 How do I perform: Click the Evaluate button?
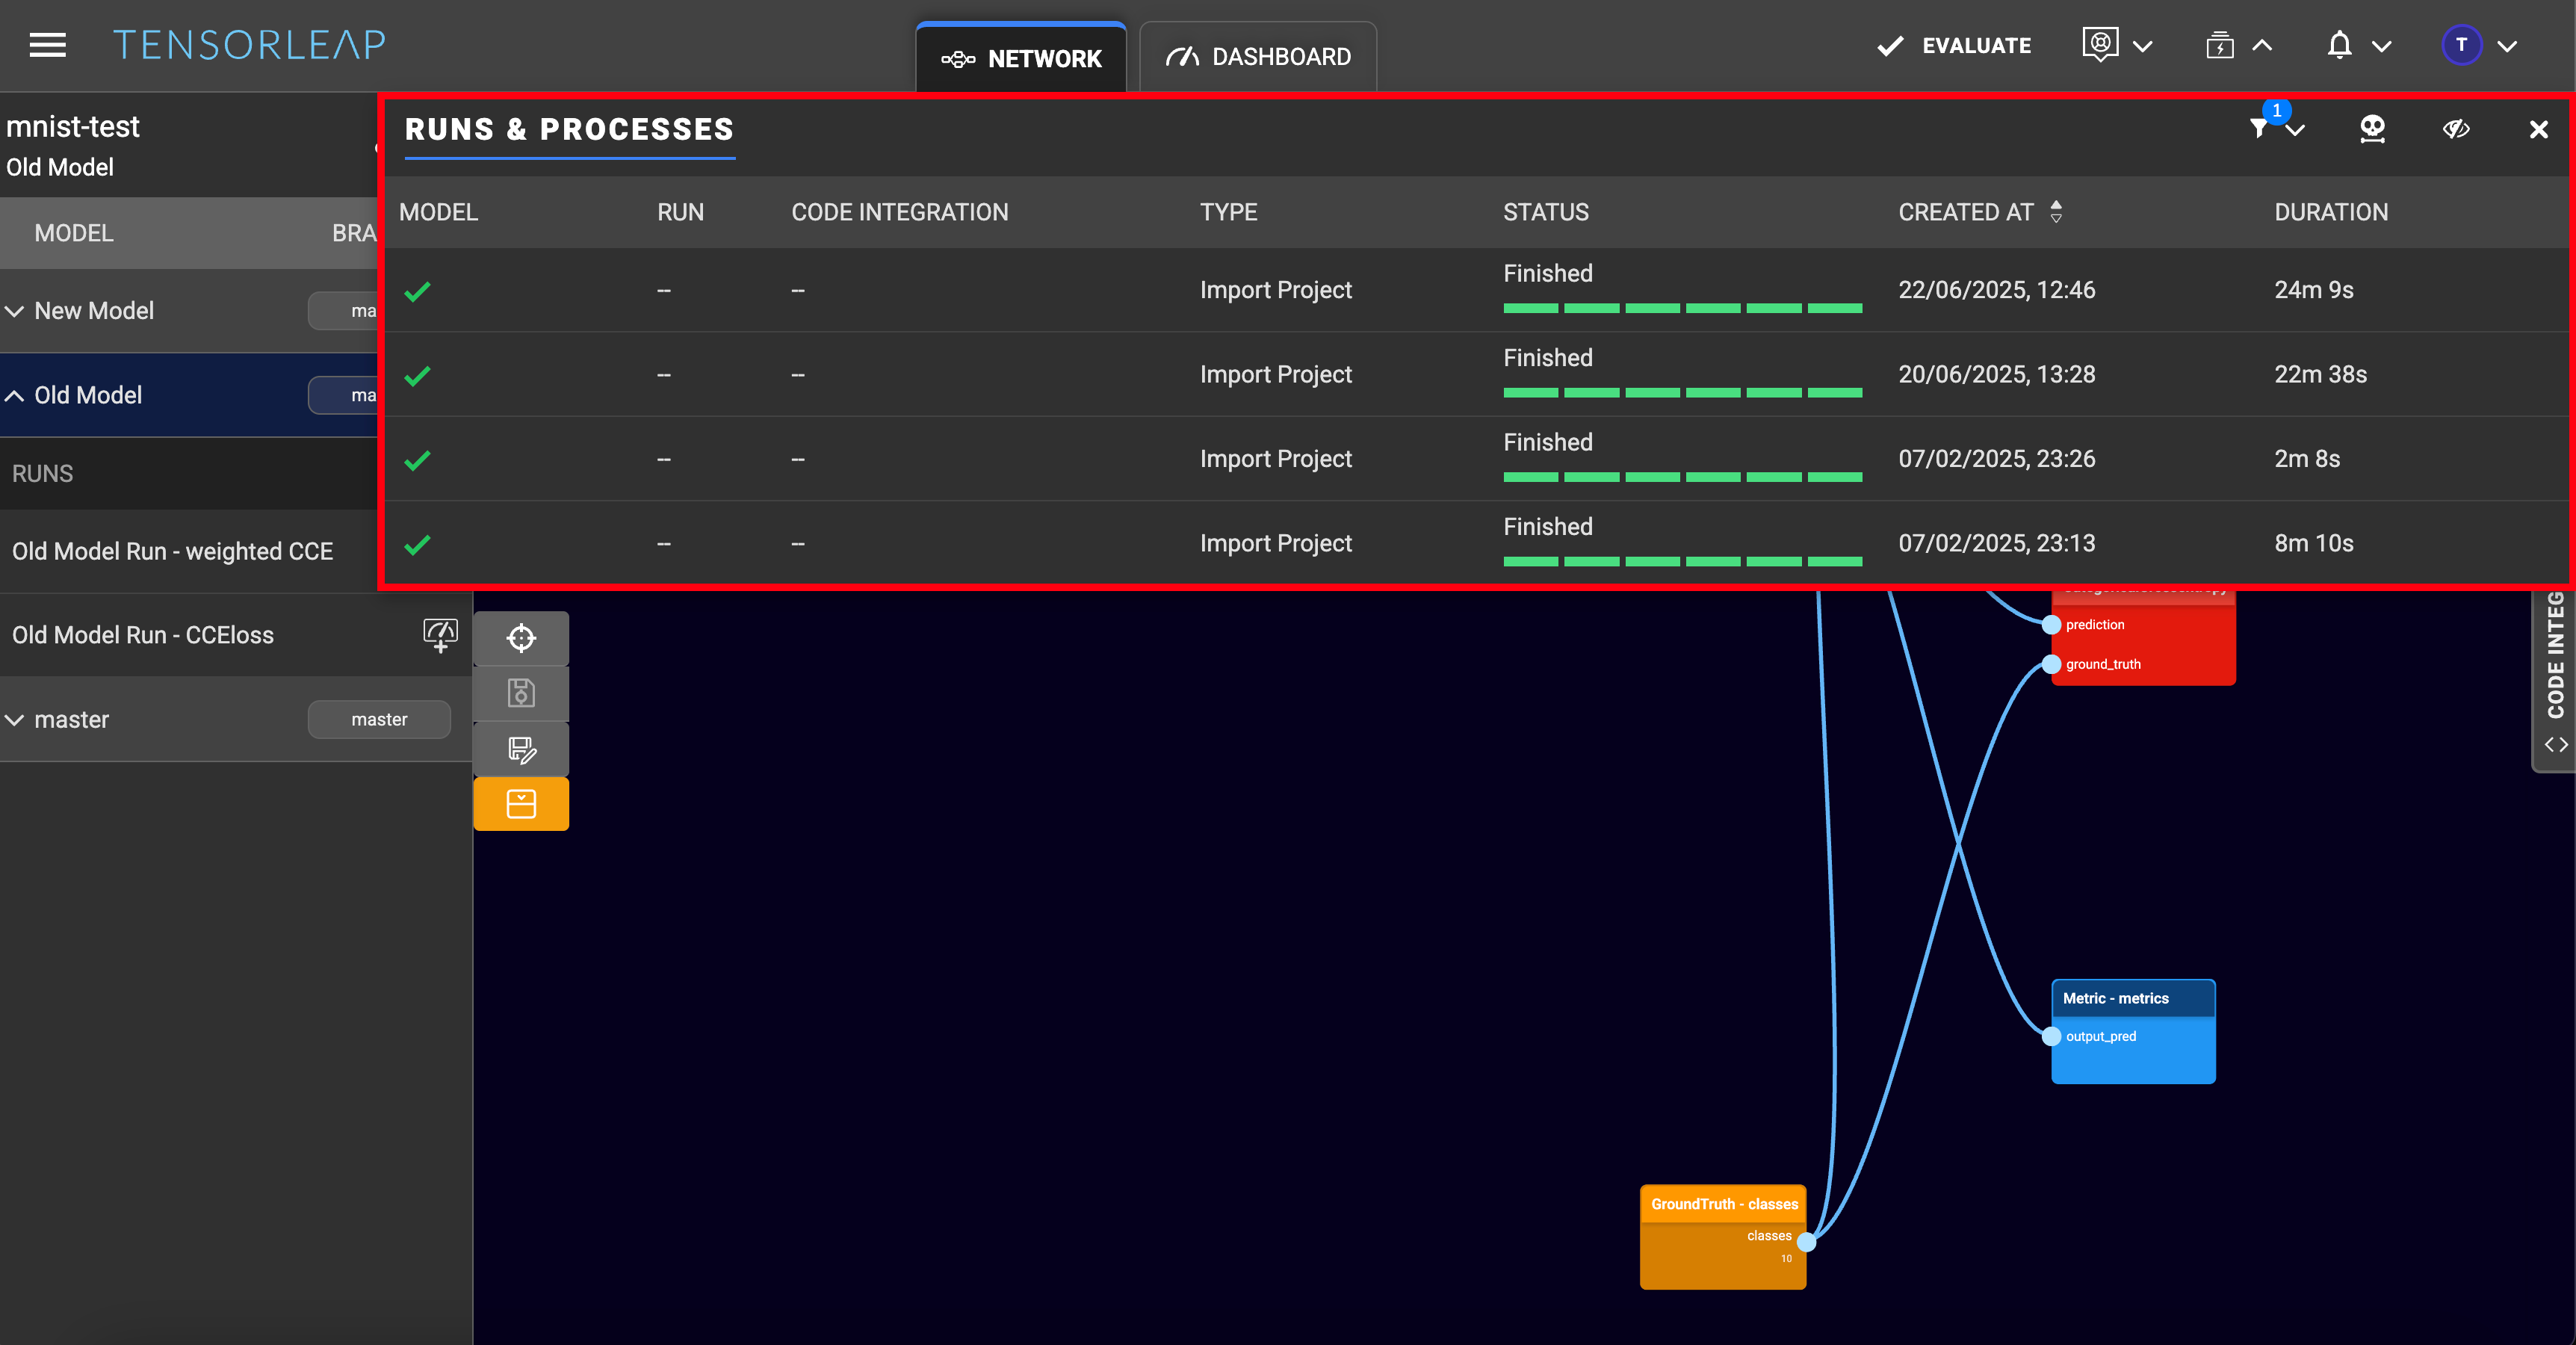(1954, 46)
